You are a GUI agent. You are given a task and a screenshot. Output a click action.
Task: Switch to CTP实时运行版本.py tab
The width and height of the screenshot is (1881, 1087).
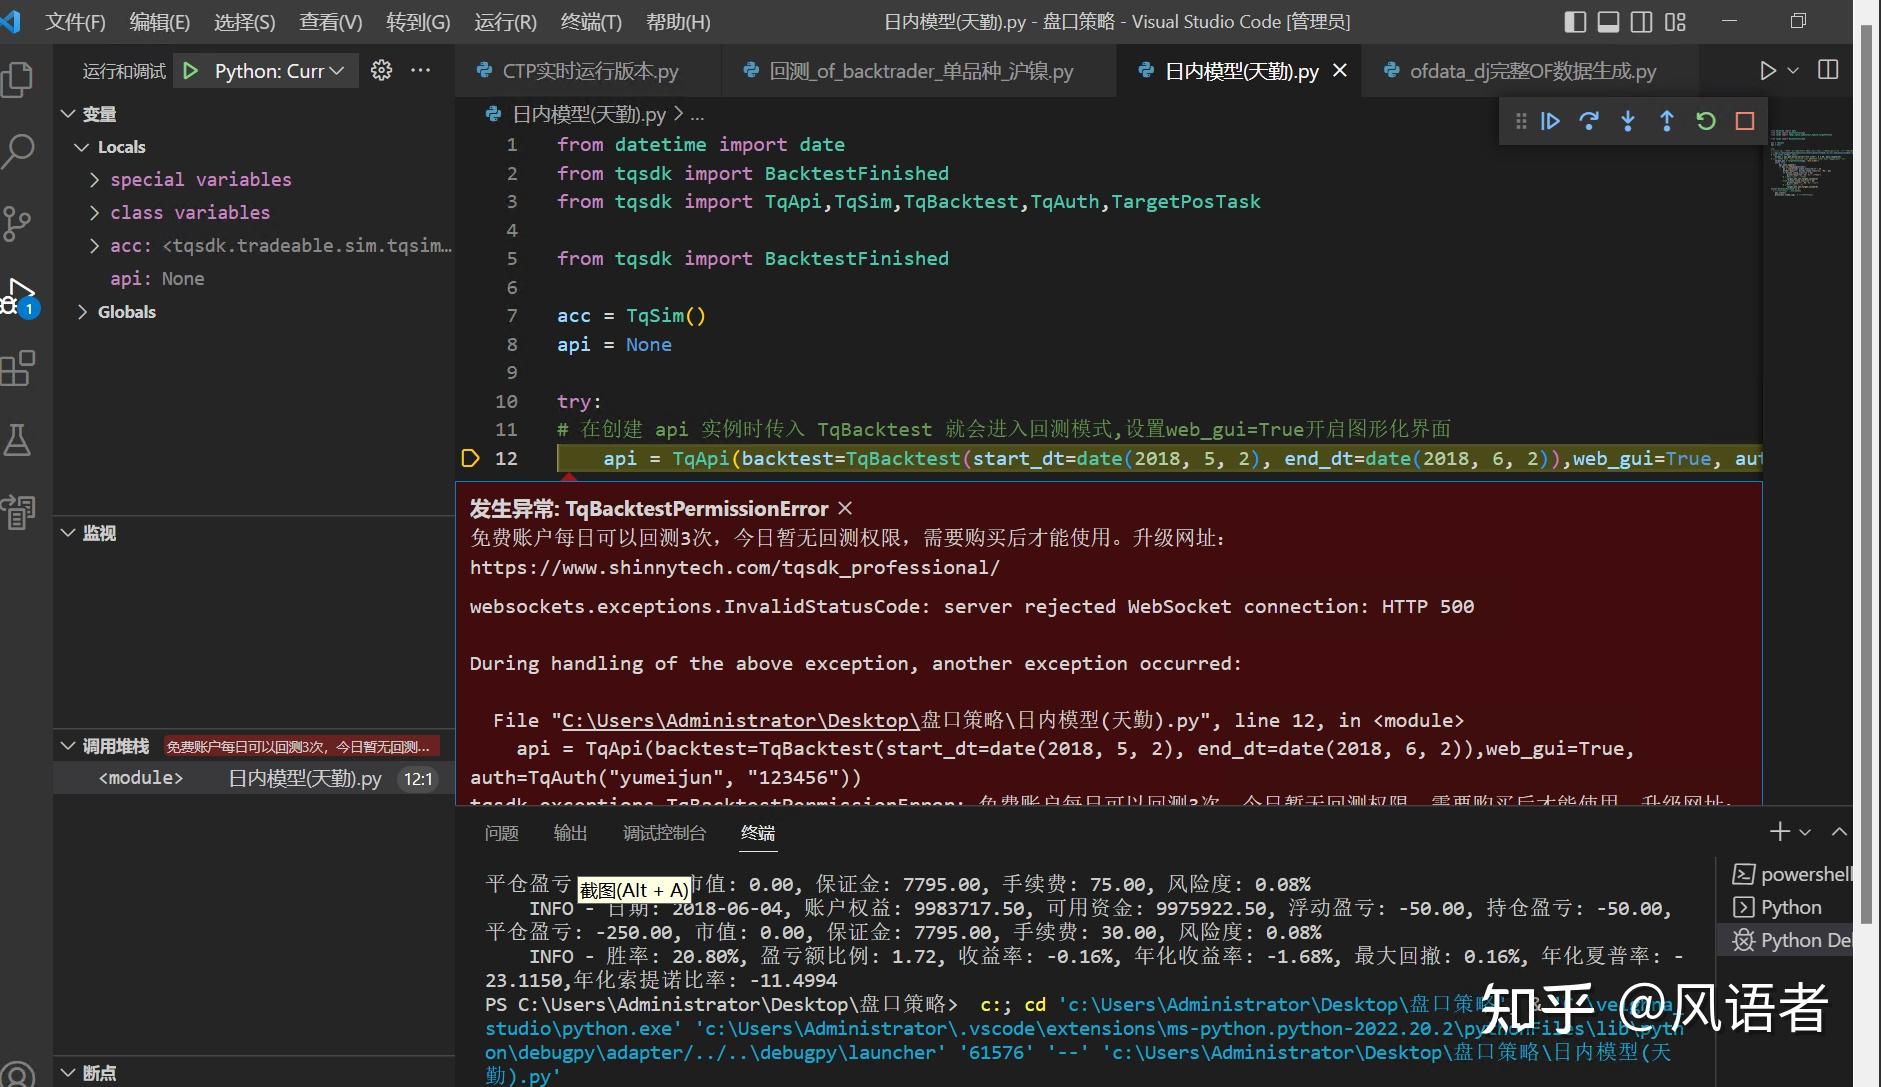click(x=588, y=71)
